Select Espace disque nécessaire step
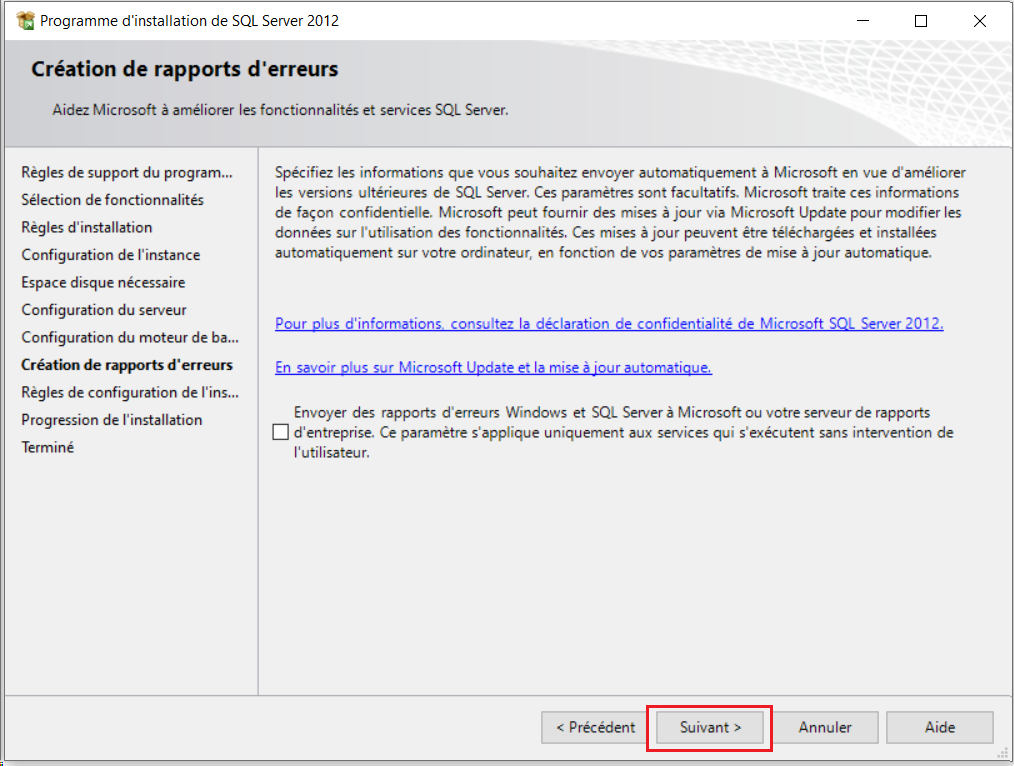 tap(103, 282)
